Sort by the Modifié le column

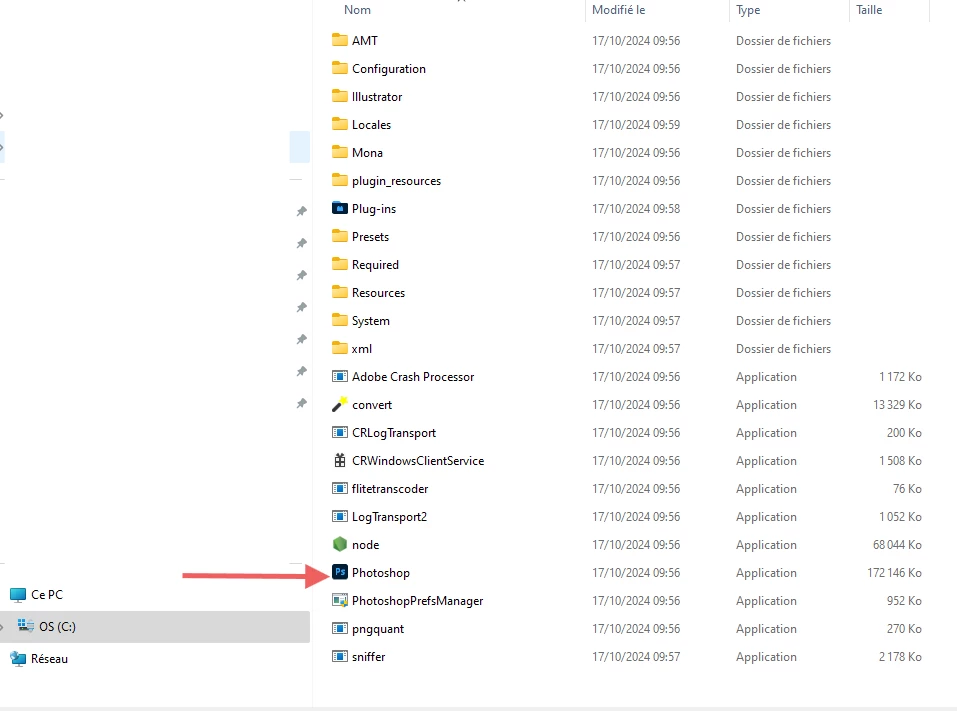[618, 10]
